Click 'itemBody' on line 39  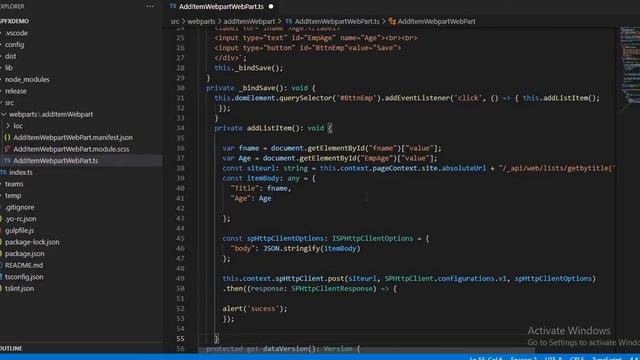pos(263,178)
